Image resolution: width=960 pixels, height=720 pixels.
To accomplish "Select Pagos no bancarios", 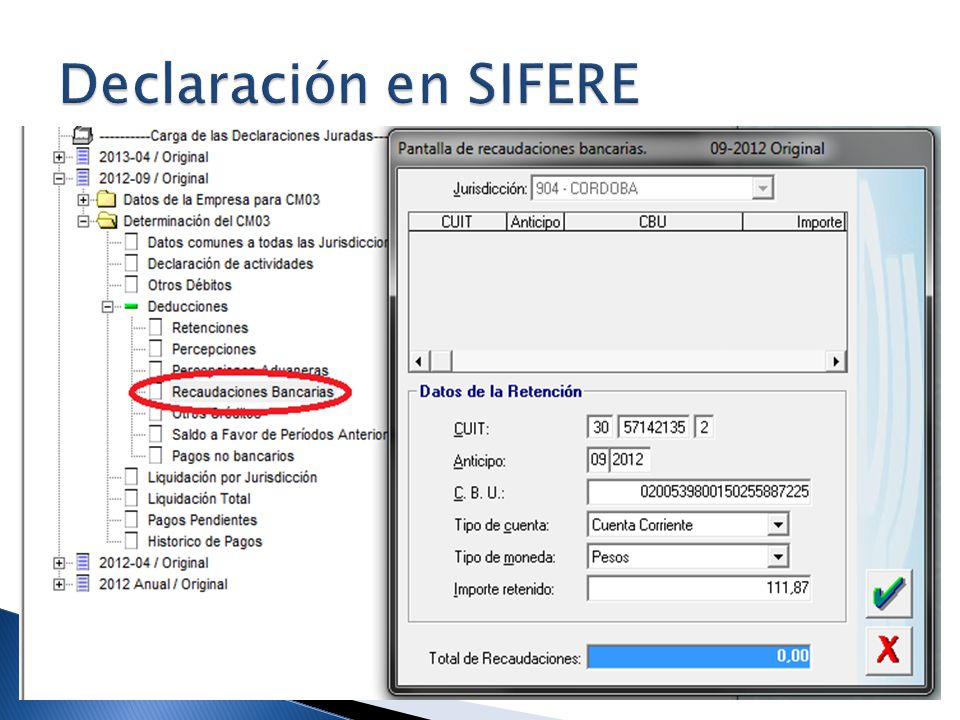I will click(233, 456).
